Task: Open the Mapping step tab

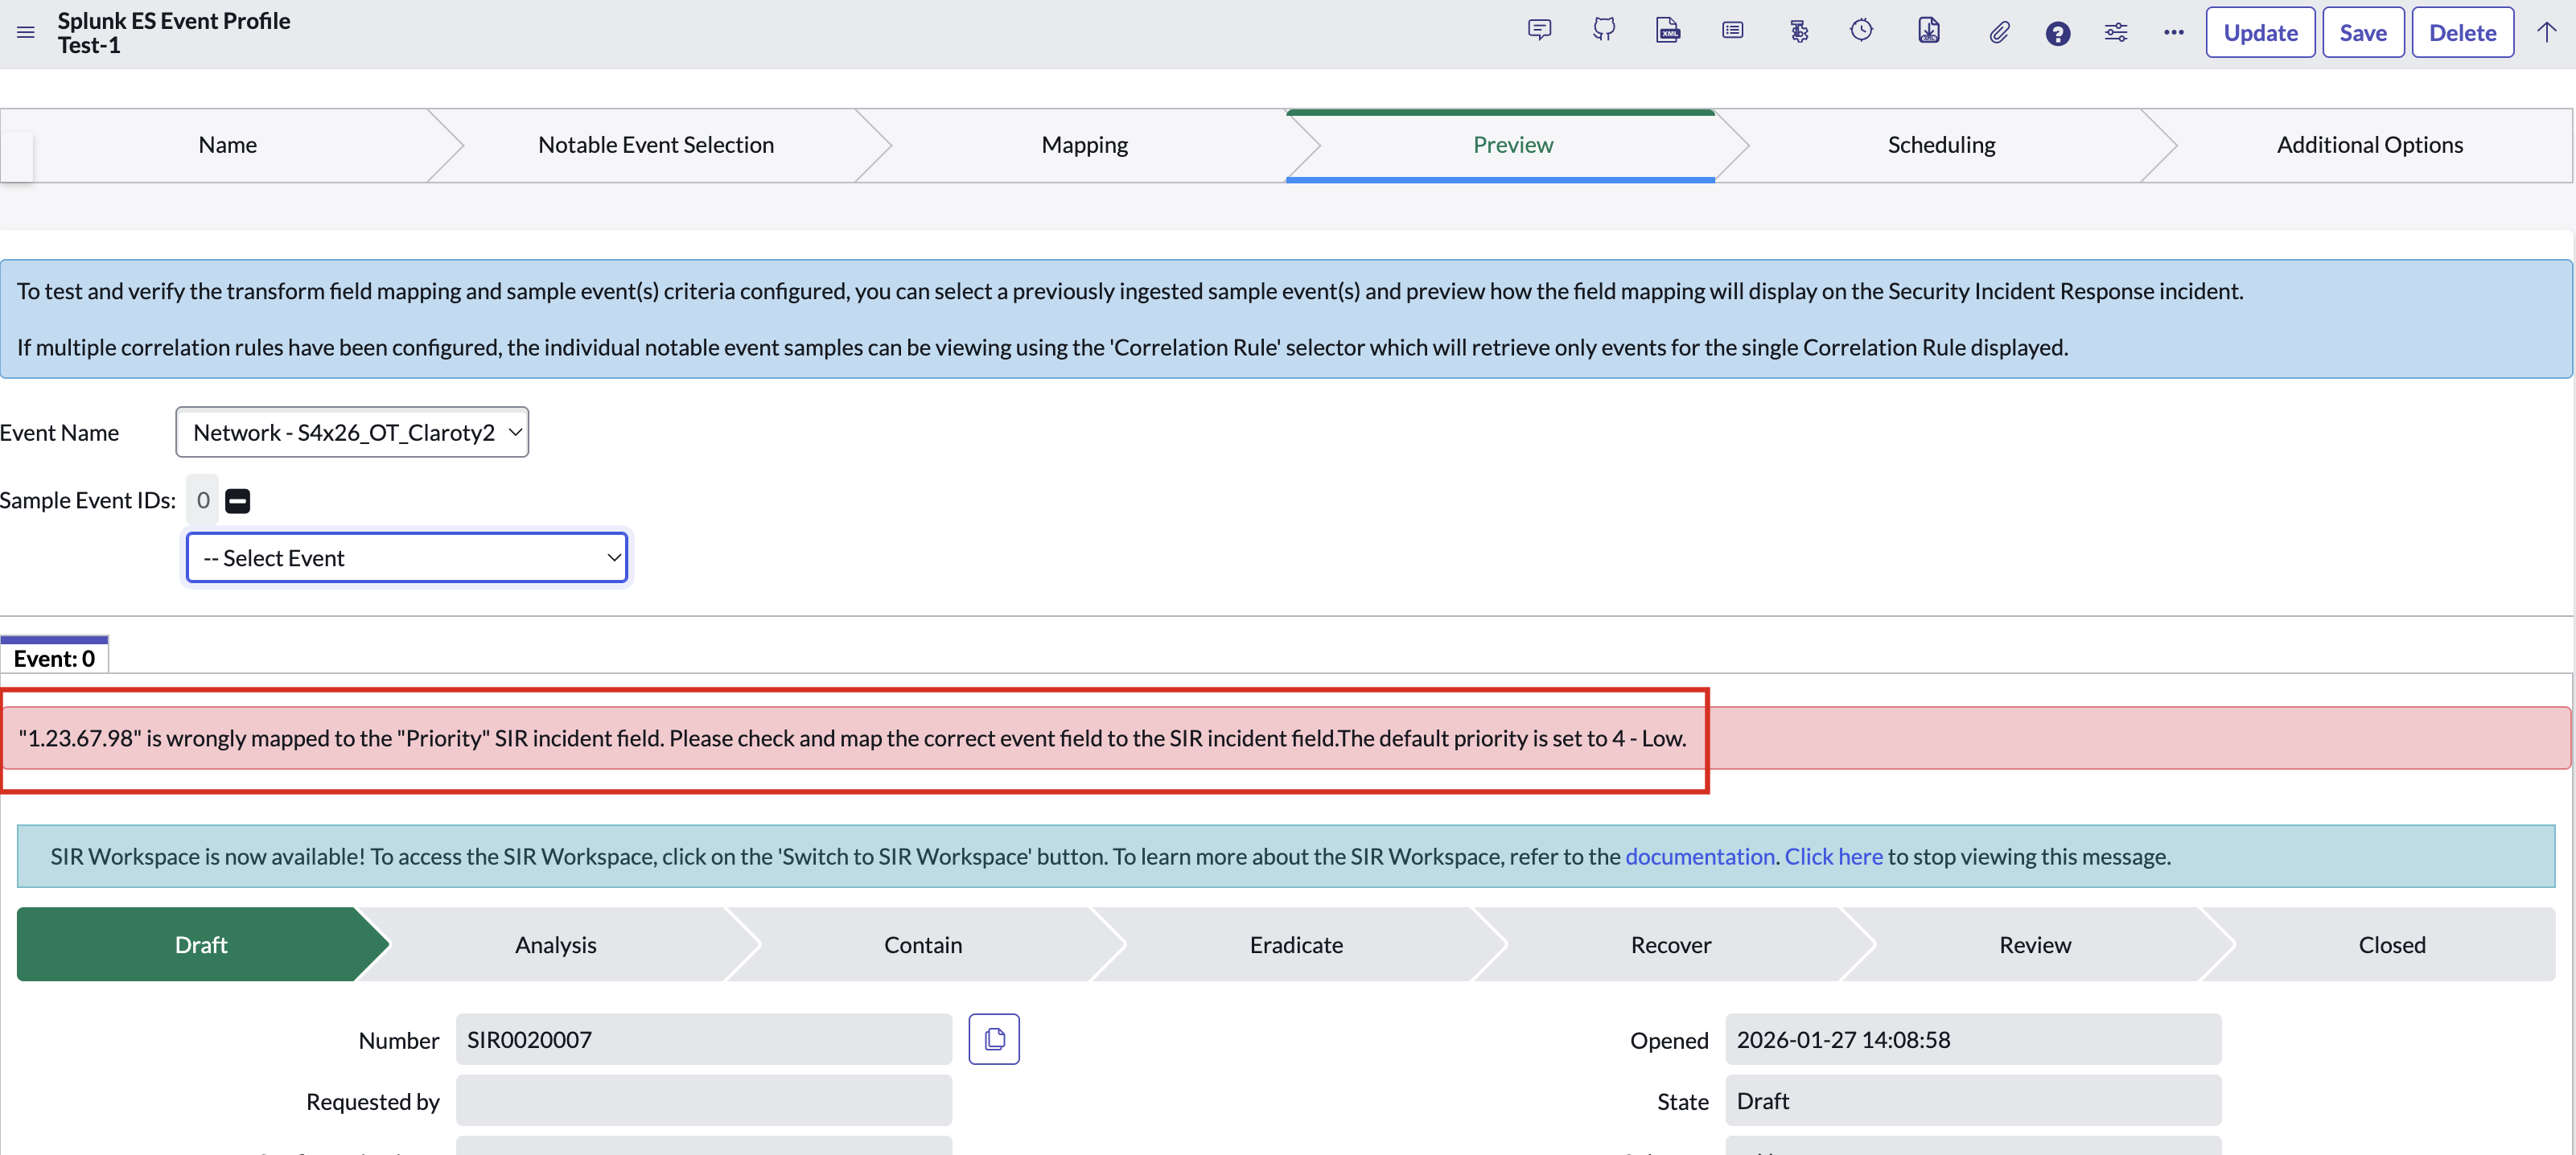Action: (x=1085, y=145)
